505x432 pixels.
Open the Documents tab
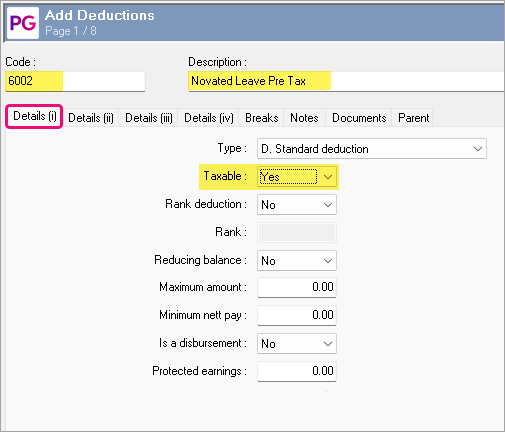tap(359, 118)
